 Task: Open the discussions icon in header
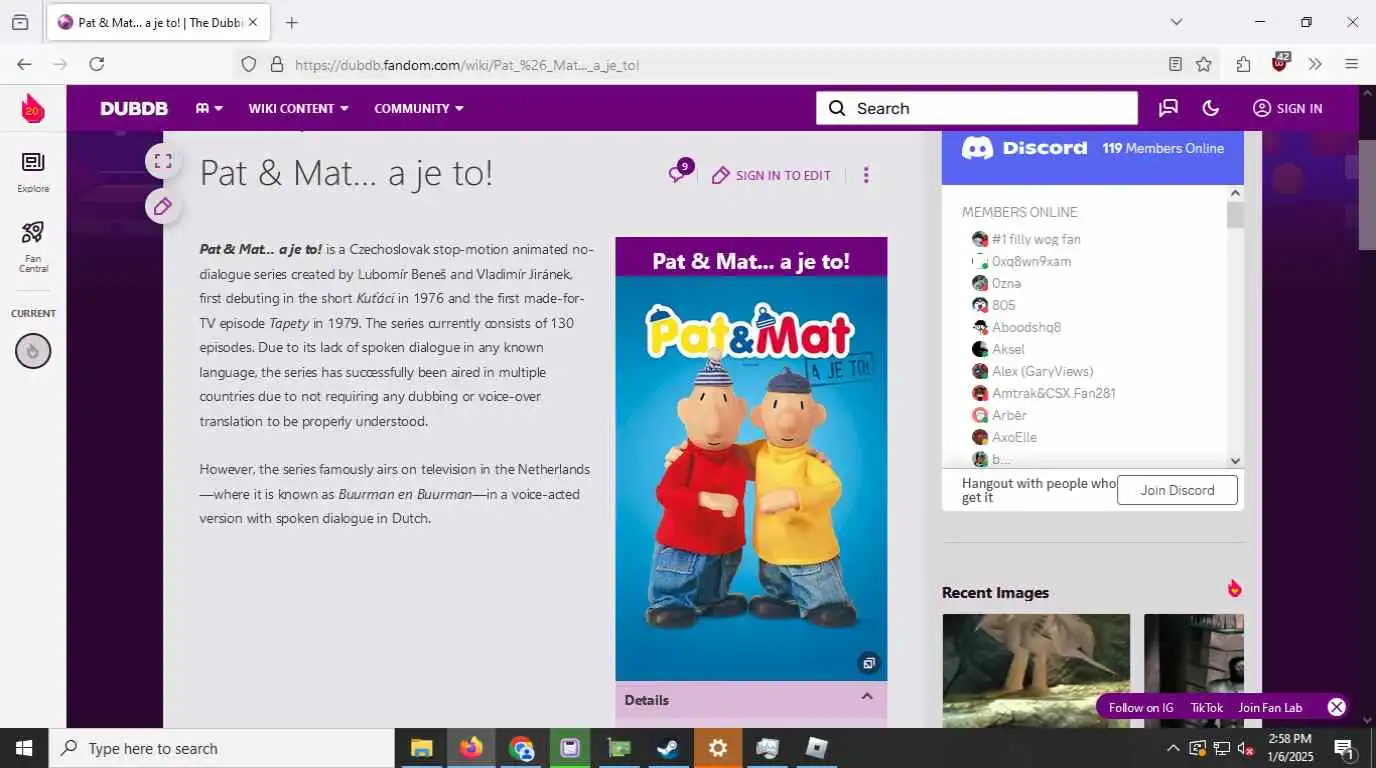coord(1168,108)
